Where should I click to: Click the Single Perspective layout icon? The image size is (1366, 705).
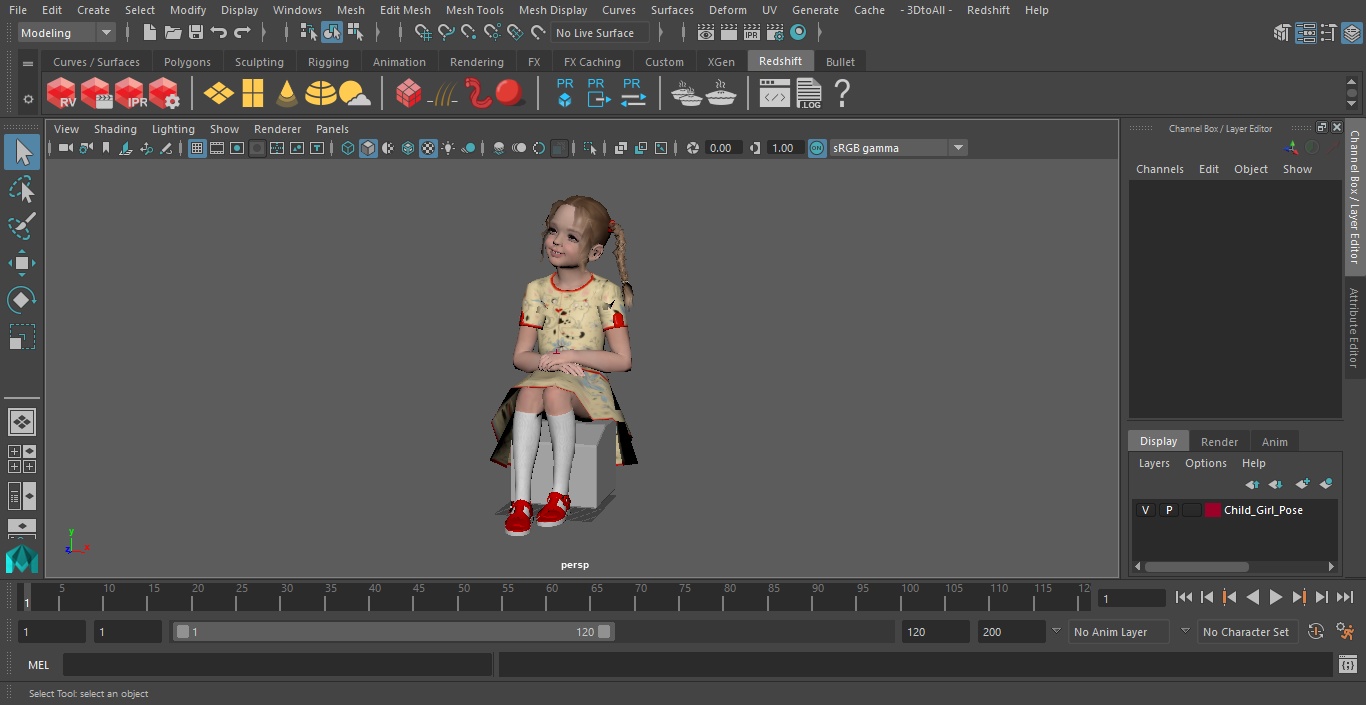pyautogui.click(x=21, y=422)
